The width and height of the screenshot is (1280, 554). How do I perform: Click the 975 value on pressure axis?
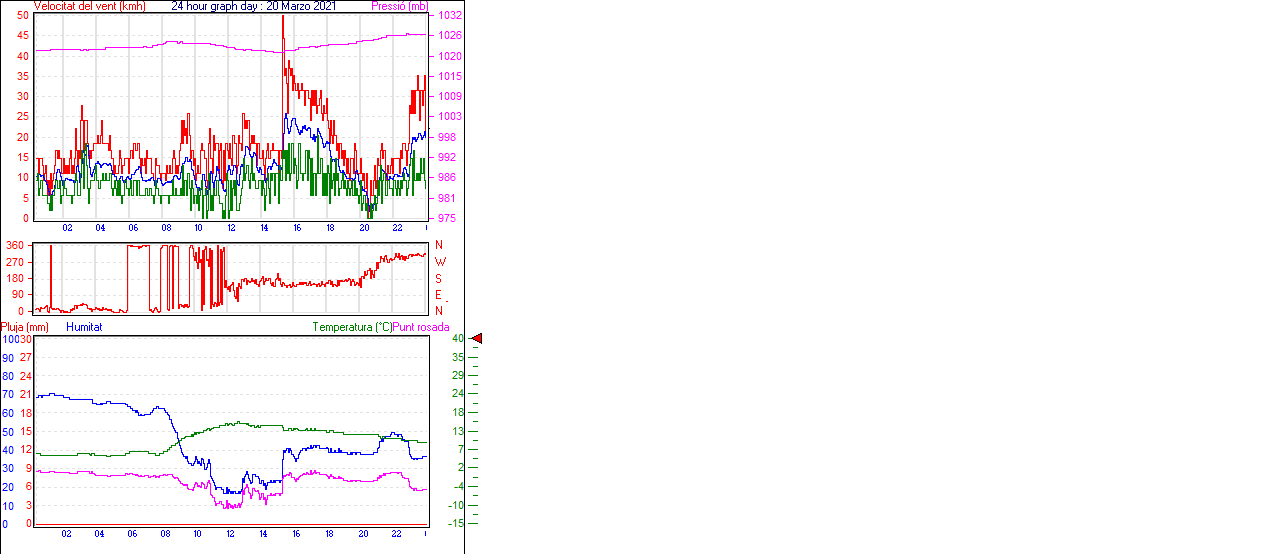click(x=447, y=218)
